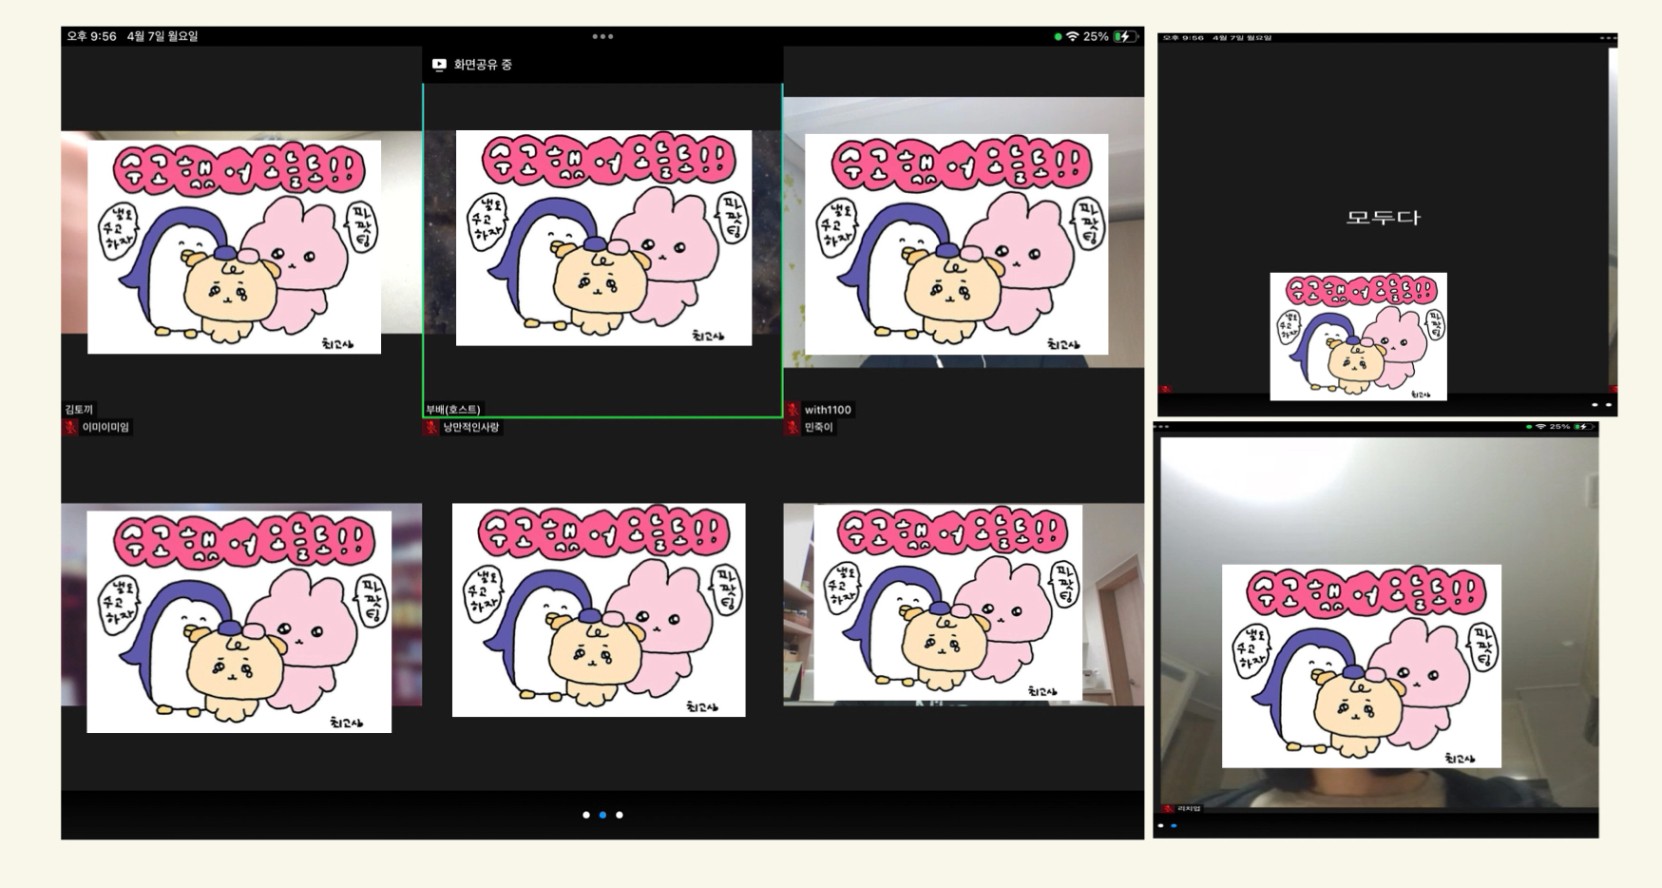Viewport: 1662px width, 888px height.
Task: Tap the shared cartoon image below 모두다
Action: tap(1358, 336)
